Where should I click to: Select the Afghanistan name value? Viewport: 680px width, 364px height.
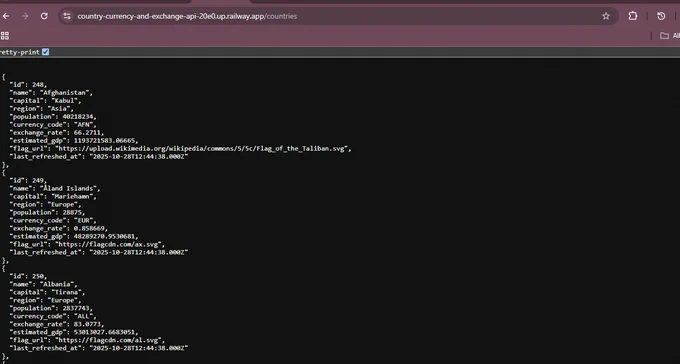(x=65, y=92)
